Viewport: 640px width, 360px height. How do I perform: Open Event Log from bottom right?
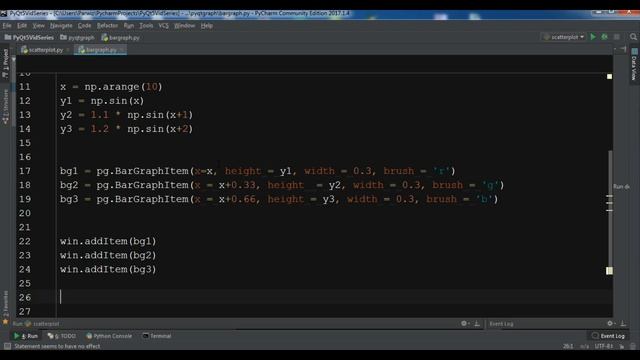click(x=608, y=336)
